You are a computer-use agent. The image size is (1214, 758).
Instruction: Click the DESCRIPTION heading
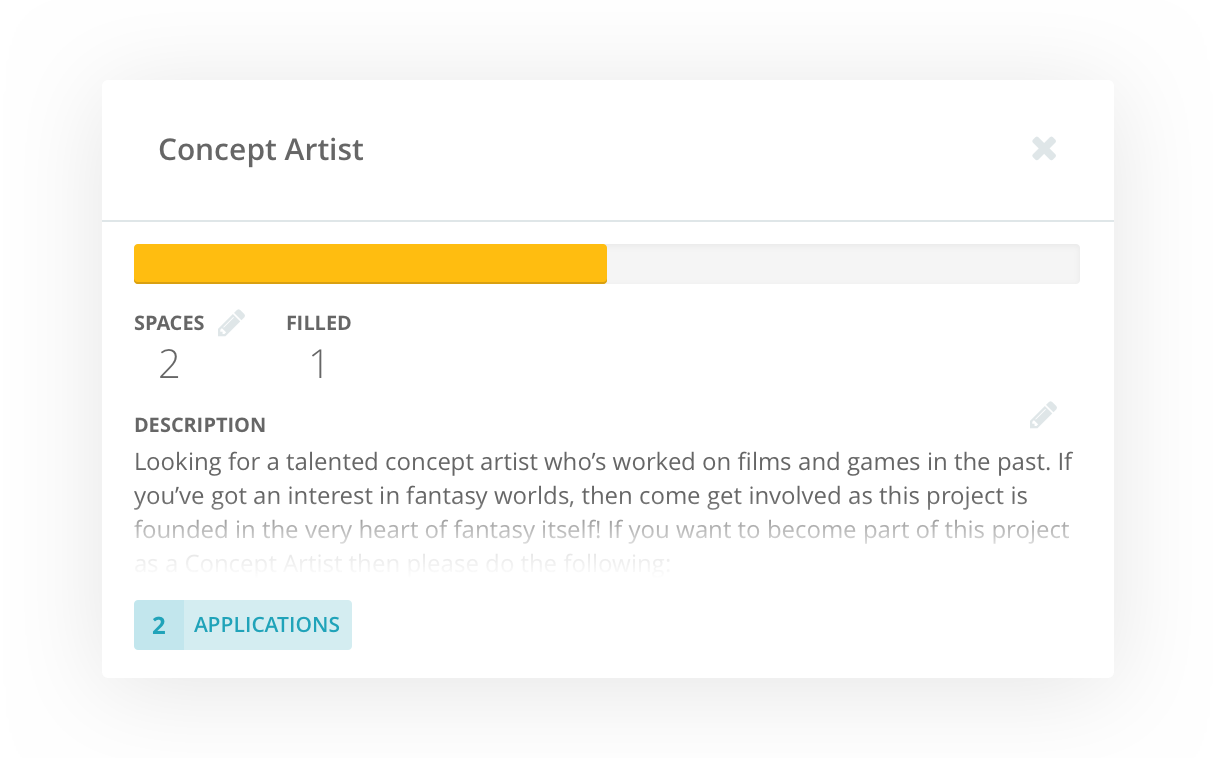[x=200, y=425]
